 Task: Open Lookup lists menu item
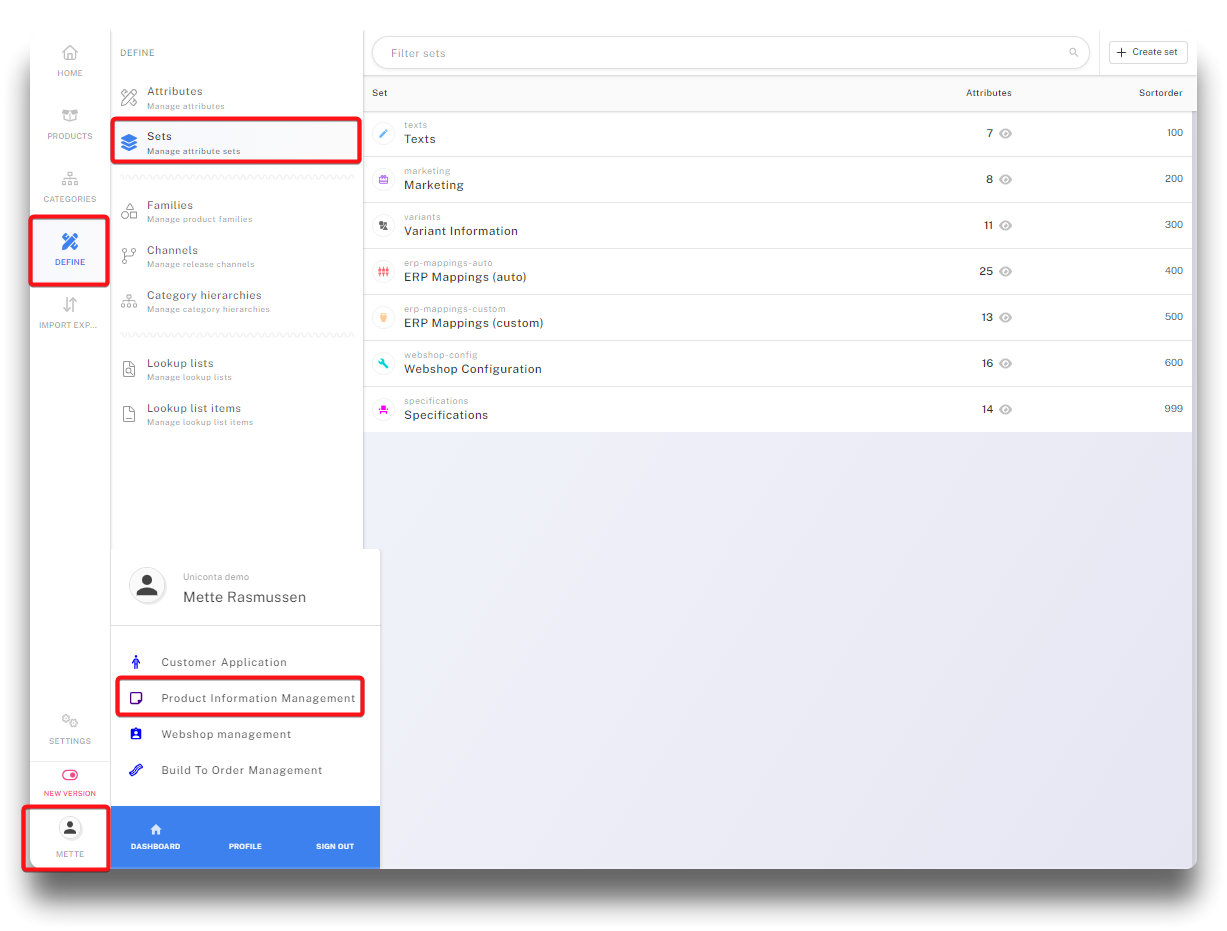[x=180, y=364]
